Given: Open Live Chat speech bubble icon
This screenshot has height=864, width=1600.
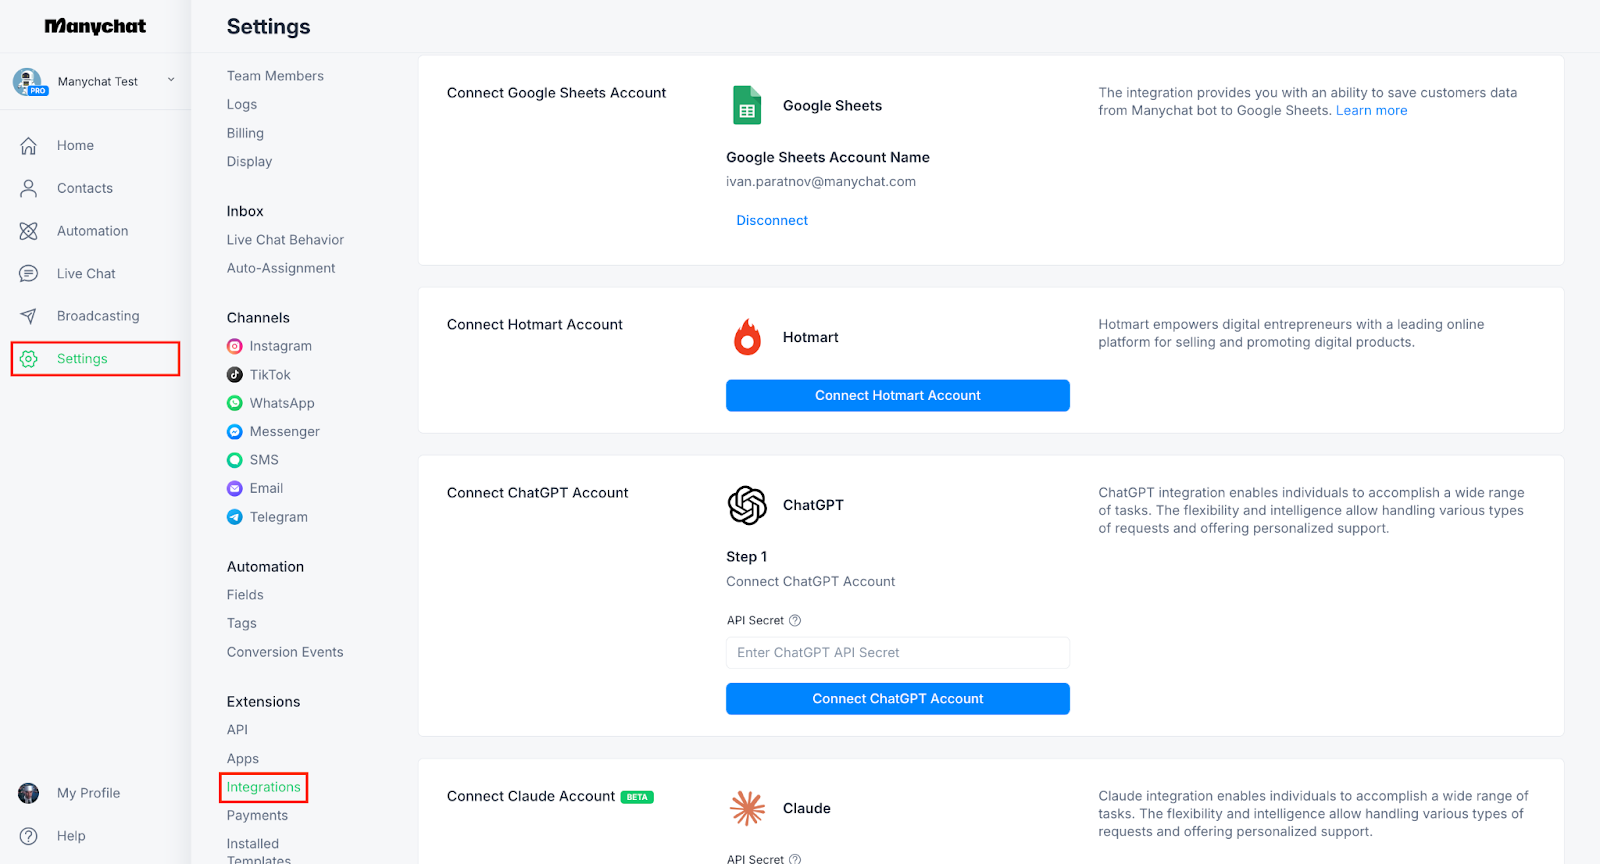Looking at the screenshot, I should [29, 274].
